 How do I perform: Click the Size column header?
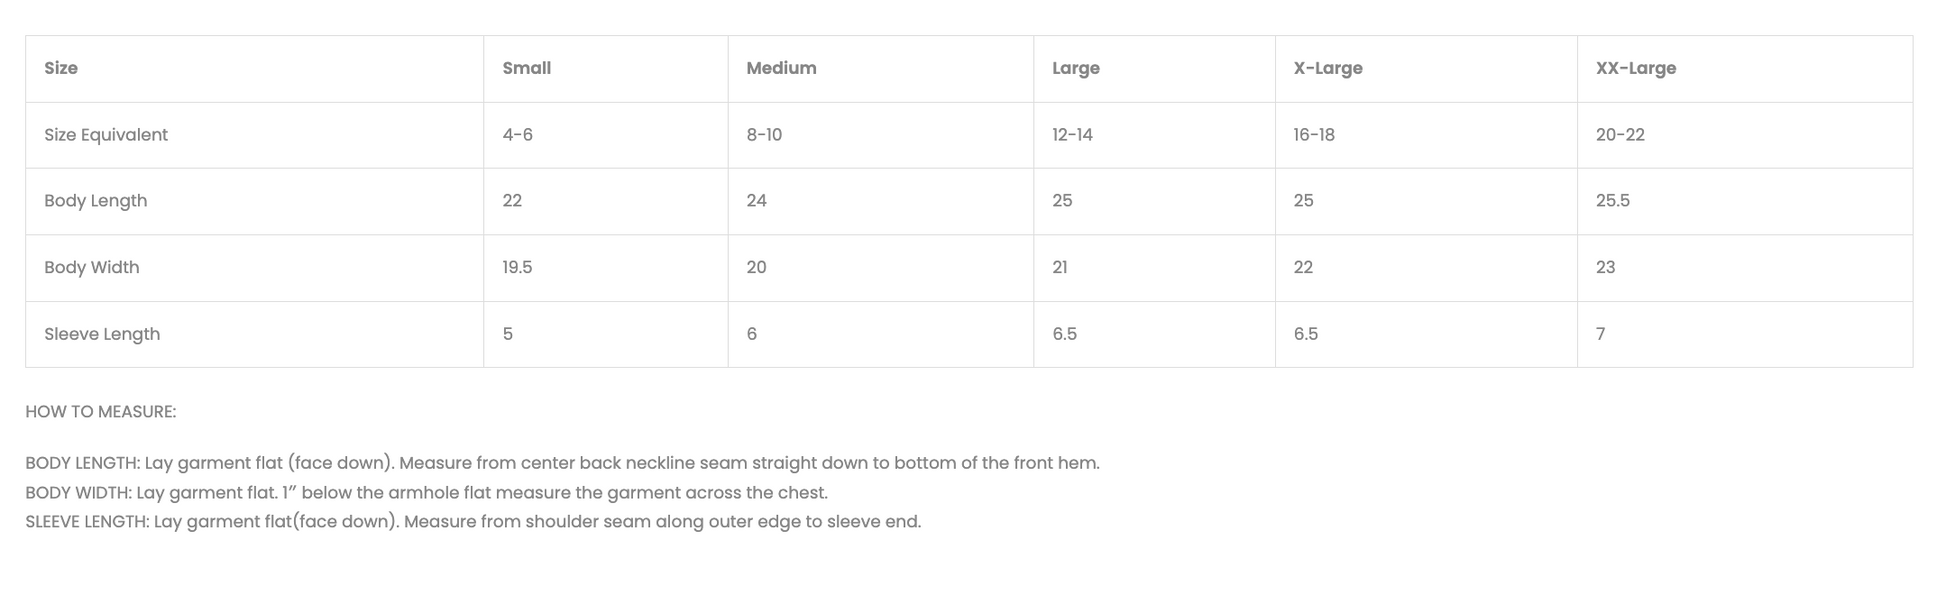(x=61, y=68)
